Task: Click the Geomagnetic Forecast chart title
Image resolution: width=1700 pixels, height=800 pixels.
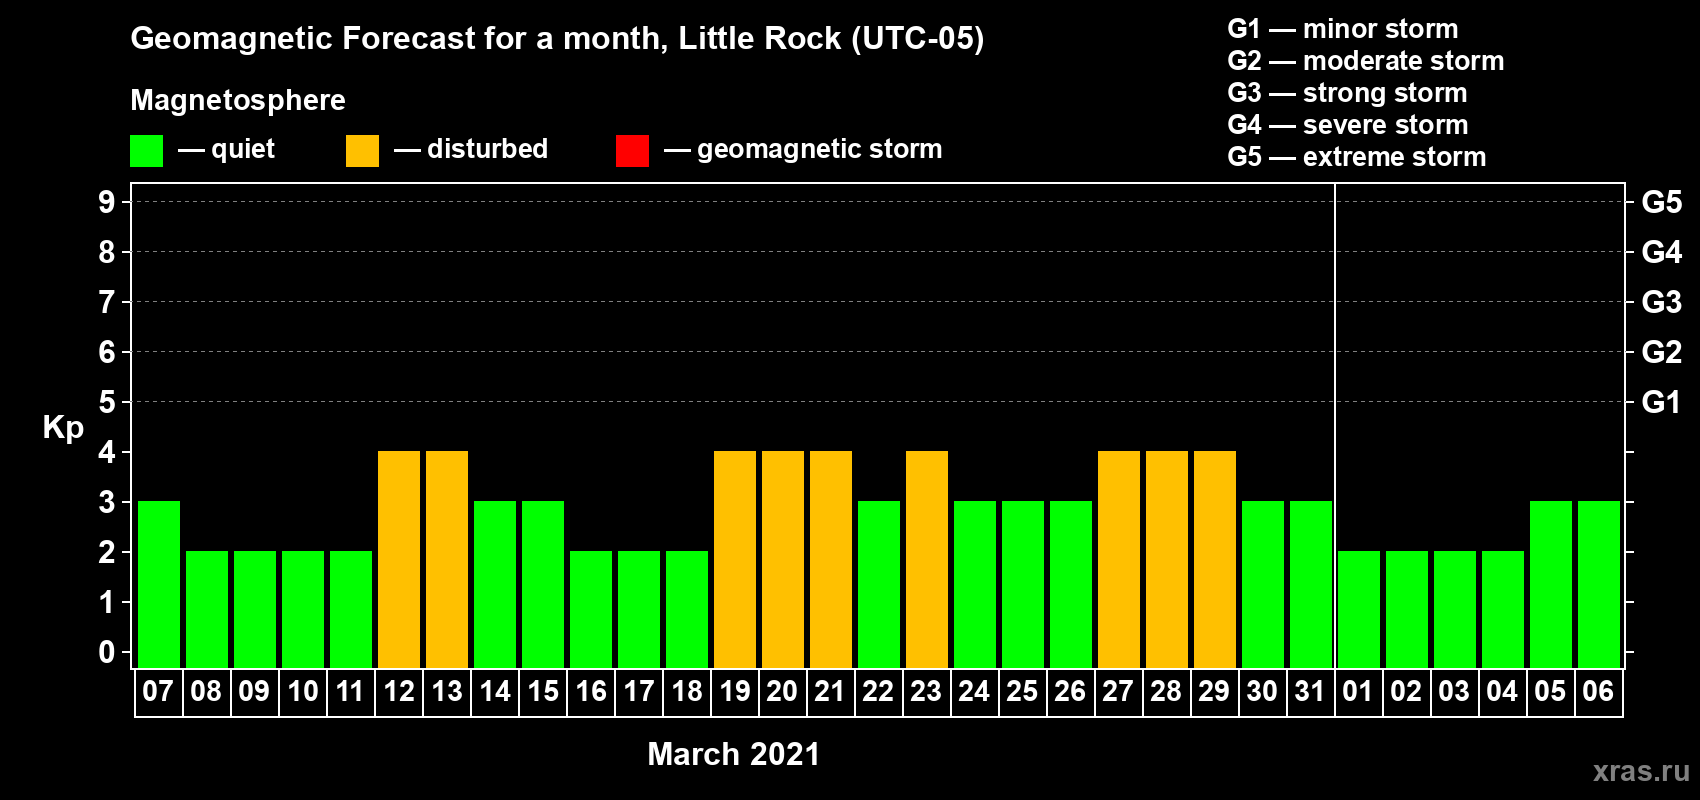Action: 557,39
